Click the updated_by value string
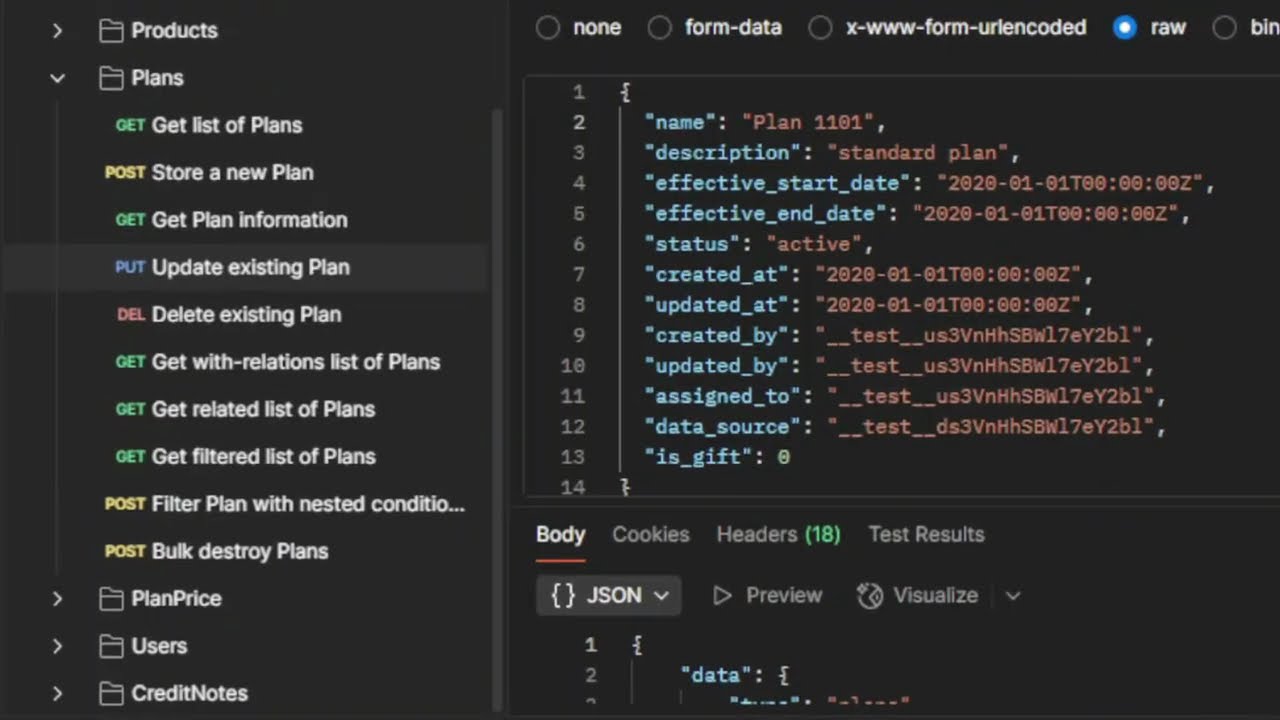 (978, 366)
